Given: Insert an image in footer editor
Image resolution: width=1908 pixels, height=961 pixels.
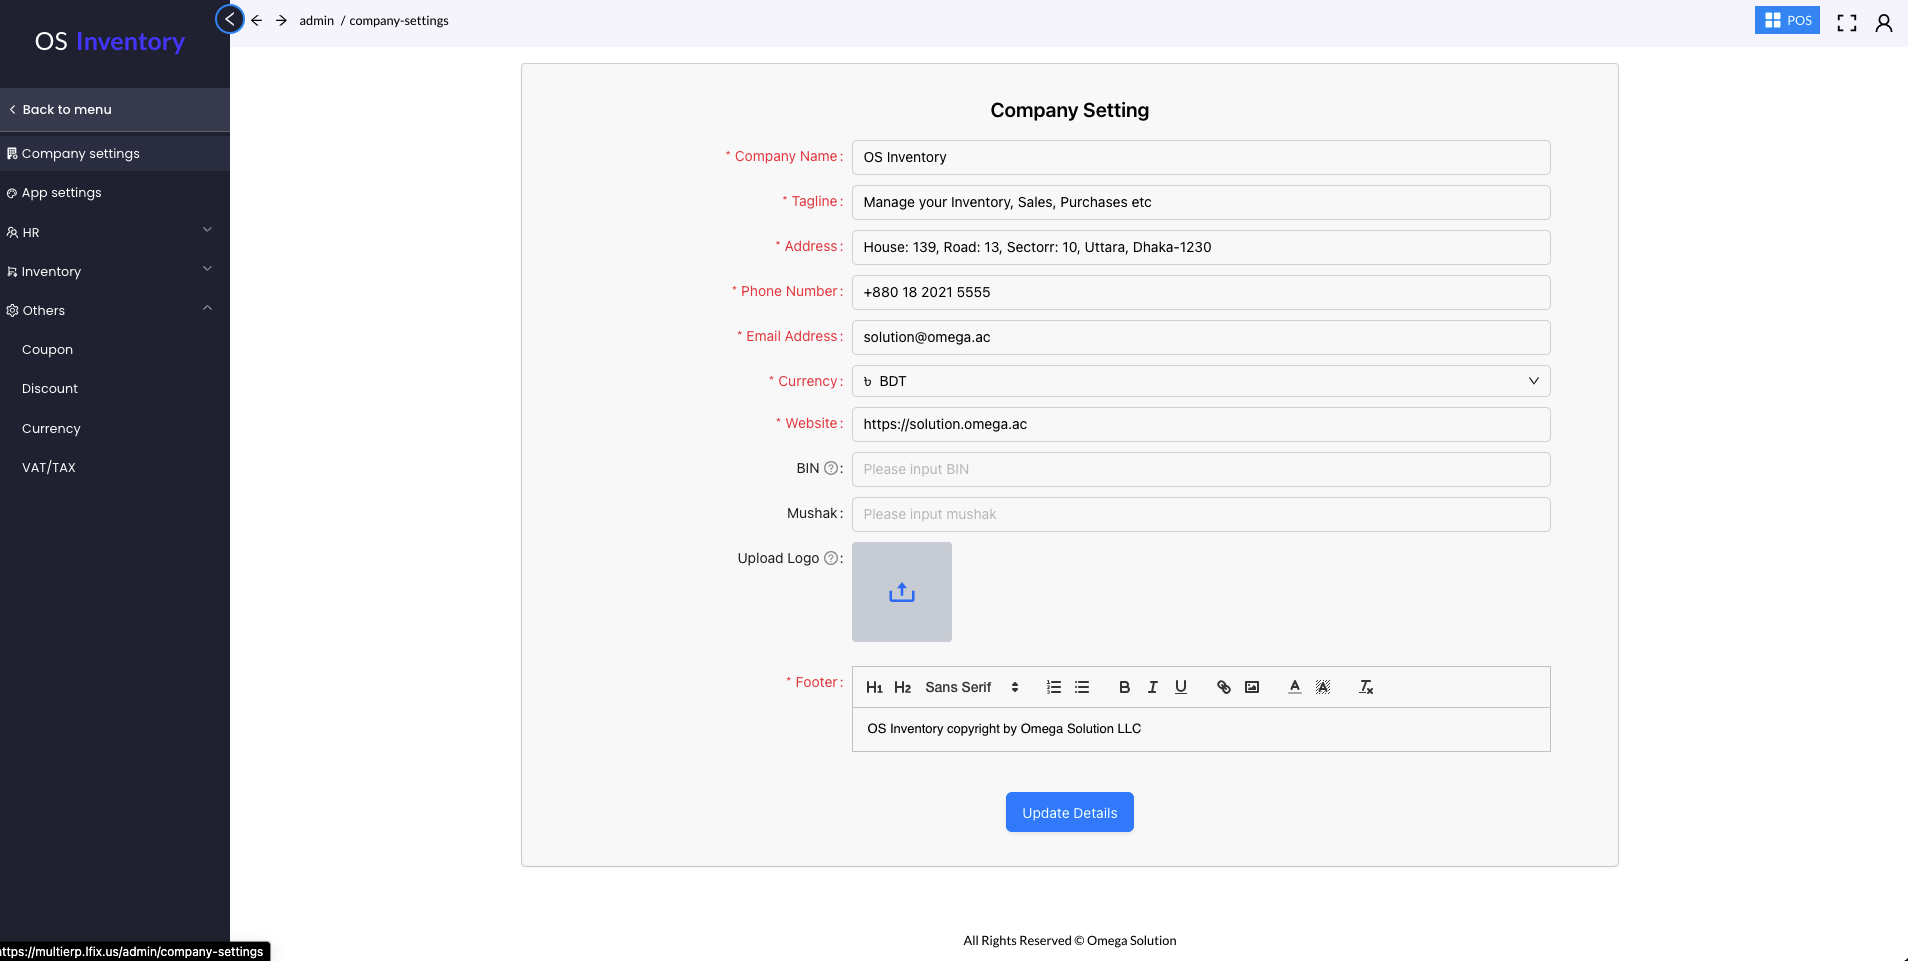Looking at the screenshot, I should coord(1251,687).
